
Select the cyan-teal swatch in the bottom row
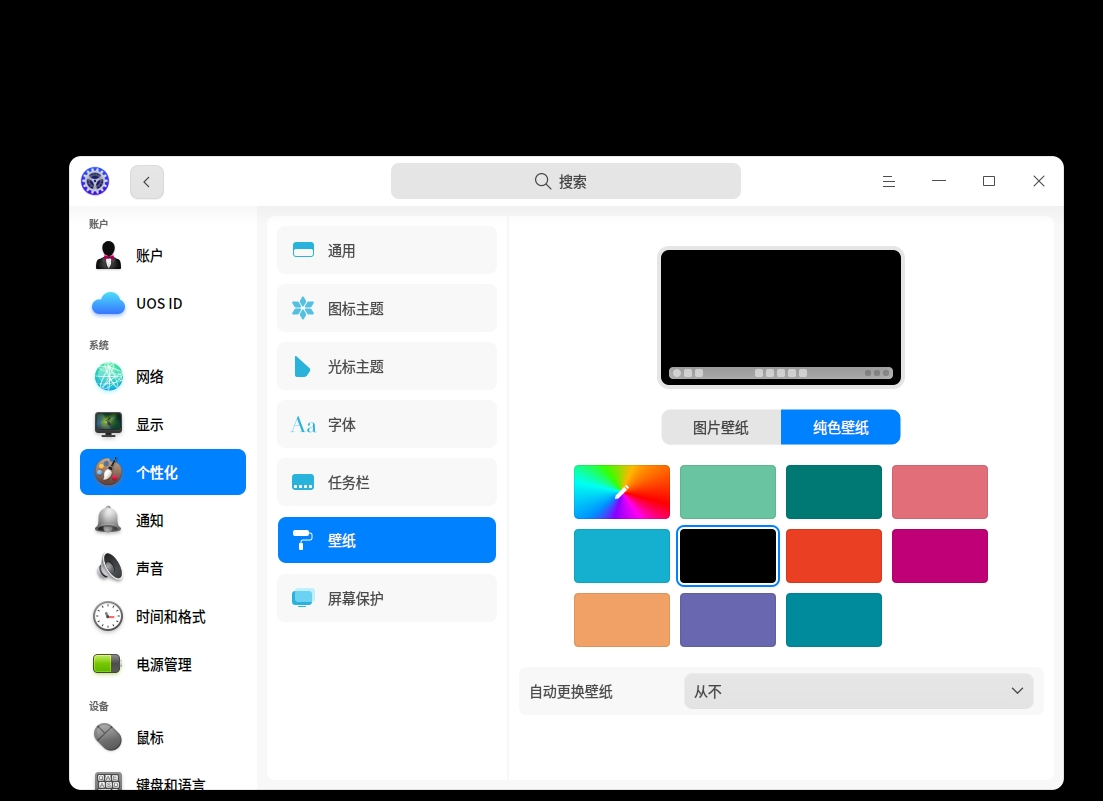click(834, 620)
